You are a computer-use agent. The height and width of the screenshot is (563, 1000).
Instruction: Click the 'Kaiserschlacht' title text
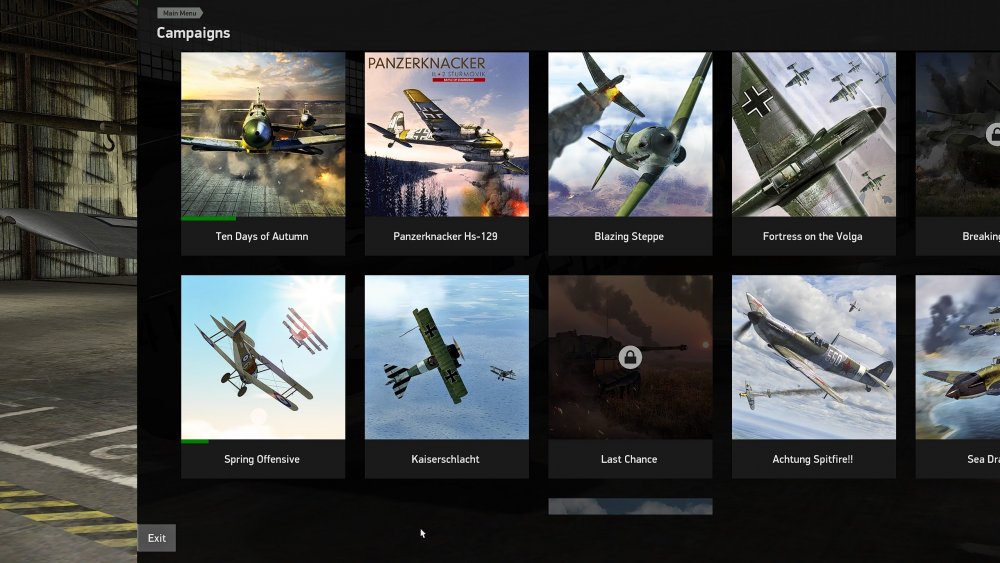point(445,459)
